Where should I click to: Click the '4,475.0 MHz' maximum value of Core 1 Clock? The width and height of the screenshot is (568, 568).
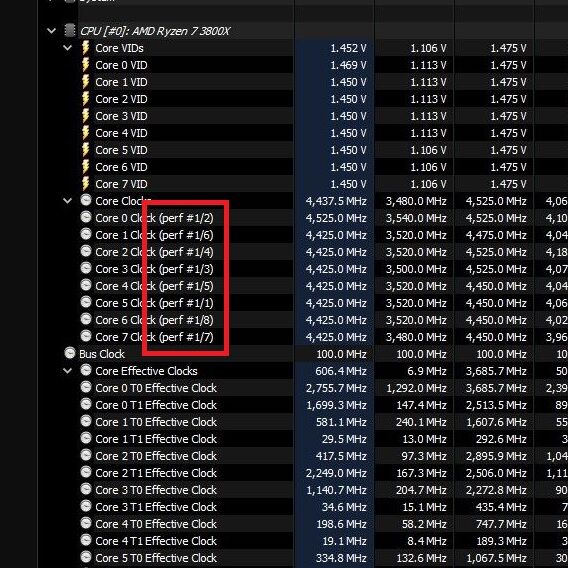pos(496,235)
